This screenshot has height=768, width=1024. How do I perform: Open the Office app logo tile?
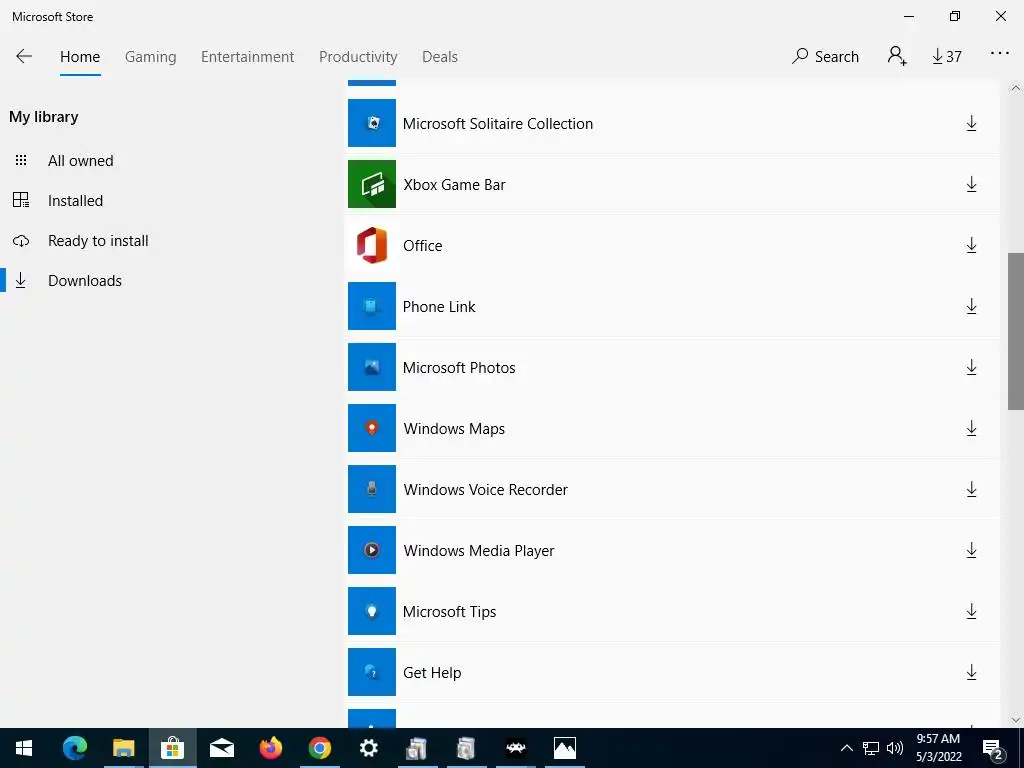[x=372, y=245]
